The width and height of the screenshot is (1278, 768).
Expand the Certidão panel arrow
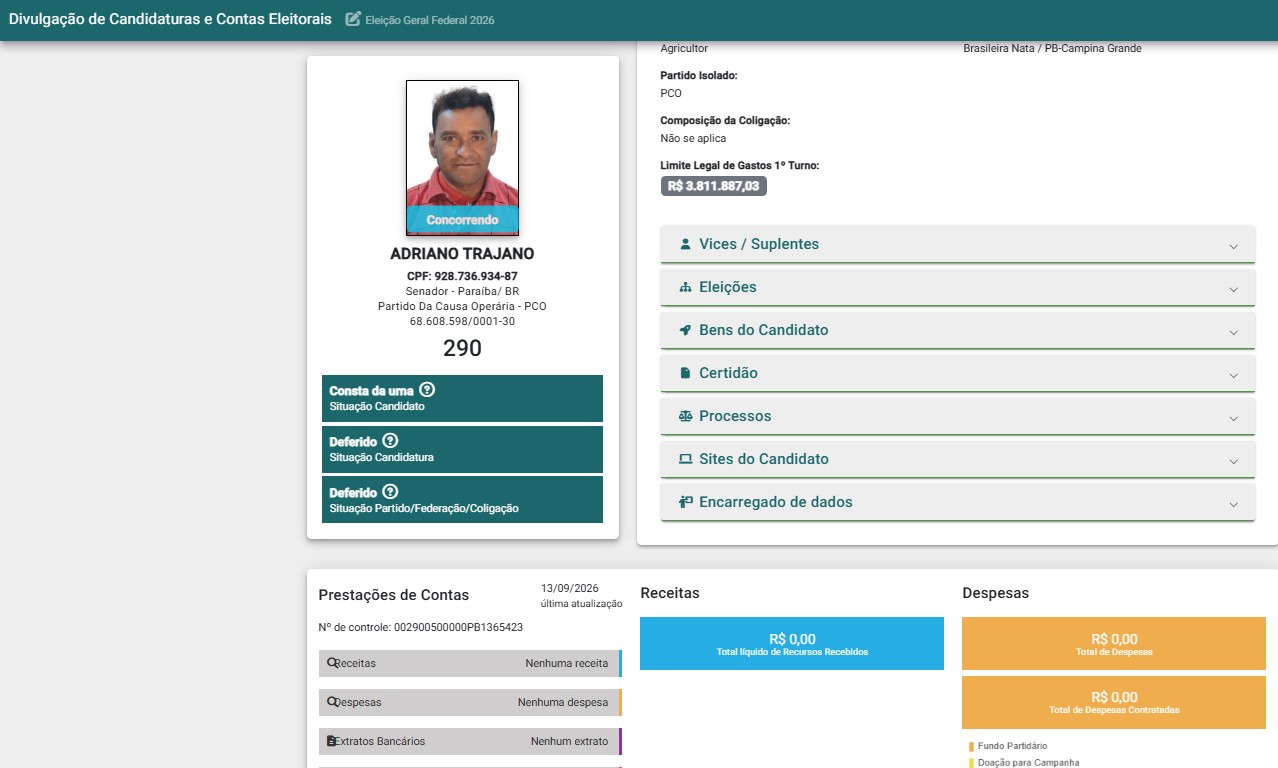click(x=1233, y=375)
